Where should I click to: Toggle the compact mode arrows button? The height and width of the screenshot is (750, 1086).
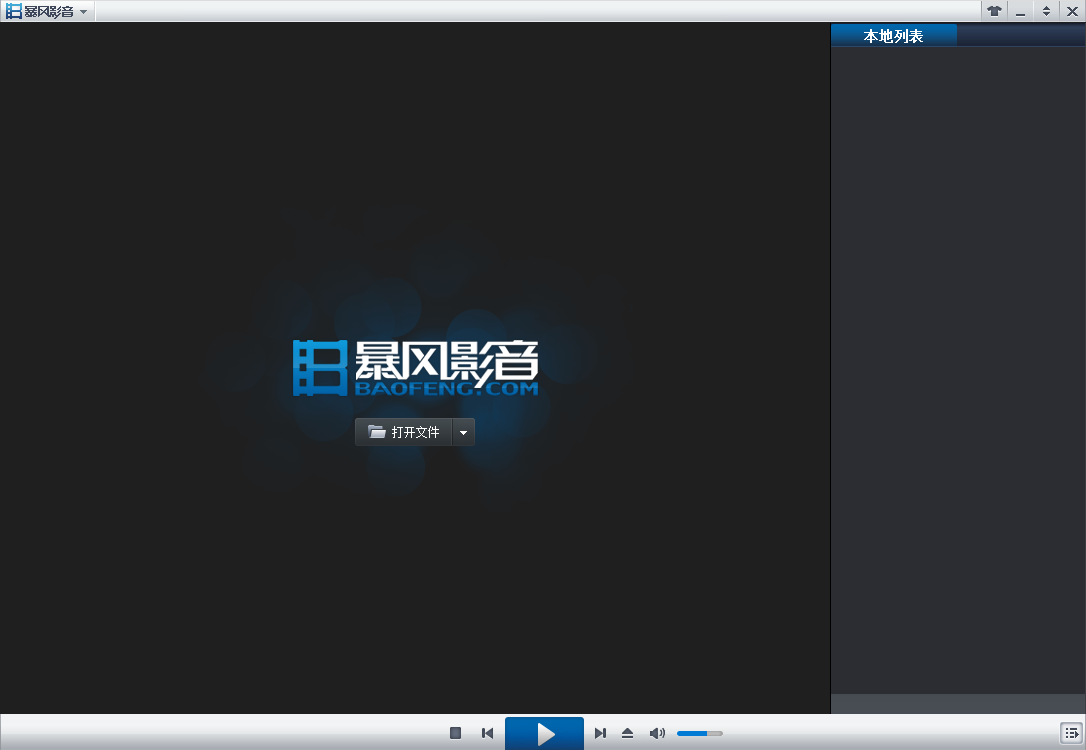[1046, 11]
